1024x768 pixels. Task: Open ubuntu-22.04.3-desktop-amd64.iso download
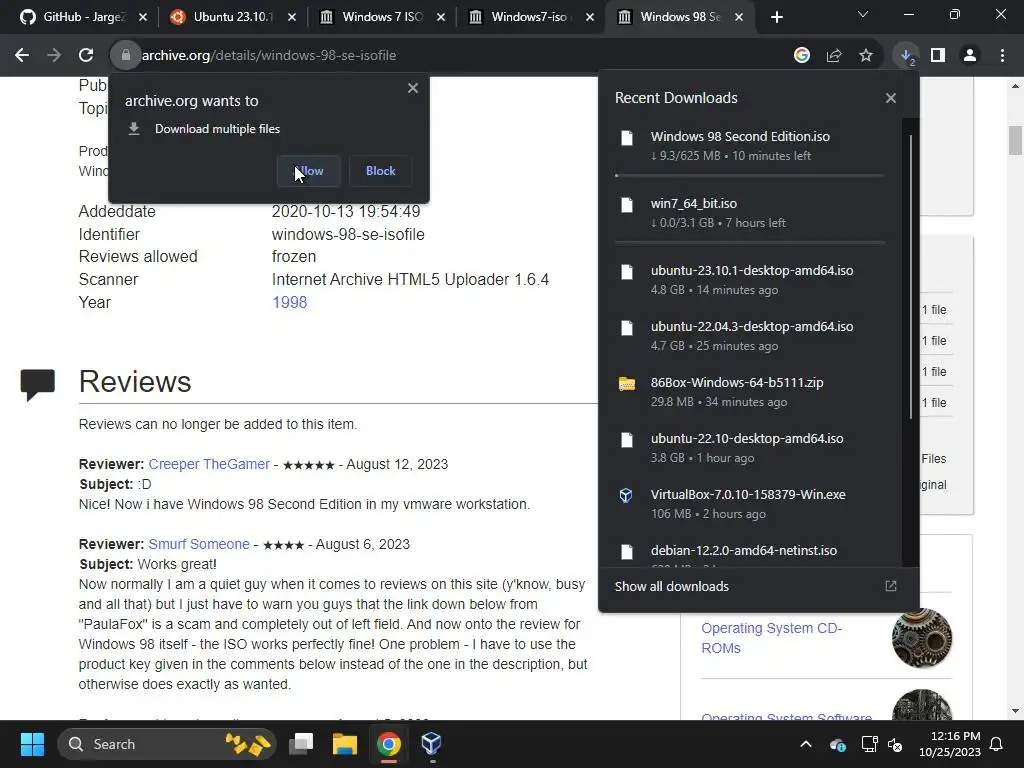750,336
